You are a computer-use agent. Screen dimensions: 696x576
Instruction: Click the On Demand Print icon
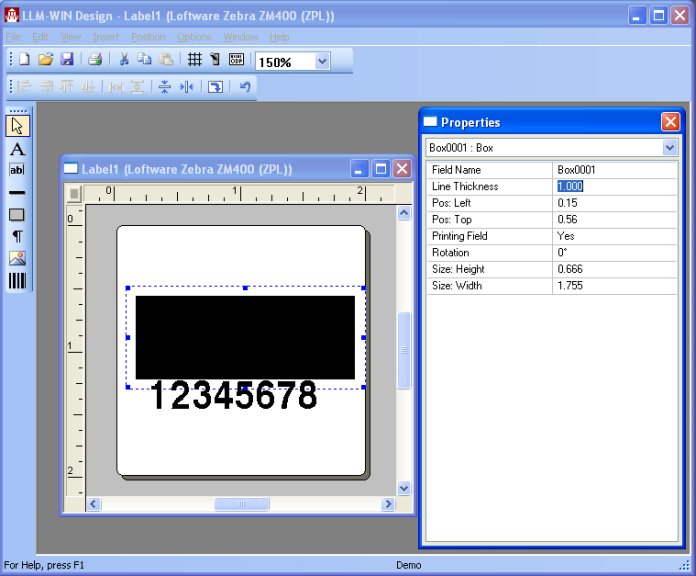pos(236,59)
